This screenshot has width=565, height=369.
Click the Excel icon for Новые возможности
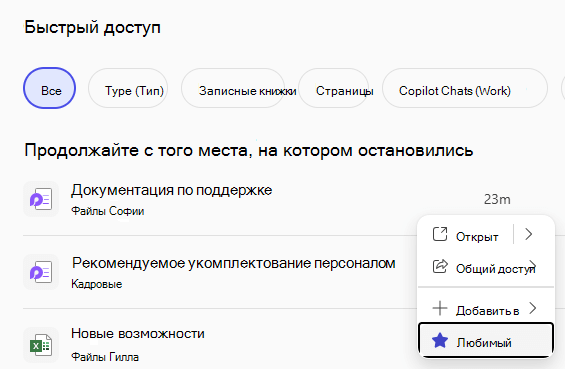click(x=41, y=345)
